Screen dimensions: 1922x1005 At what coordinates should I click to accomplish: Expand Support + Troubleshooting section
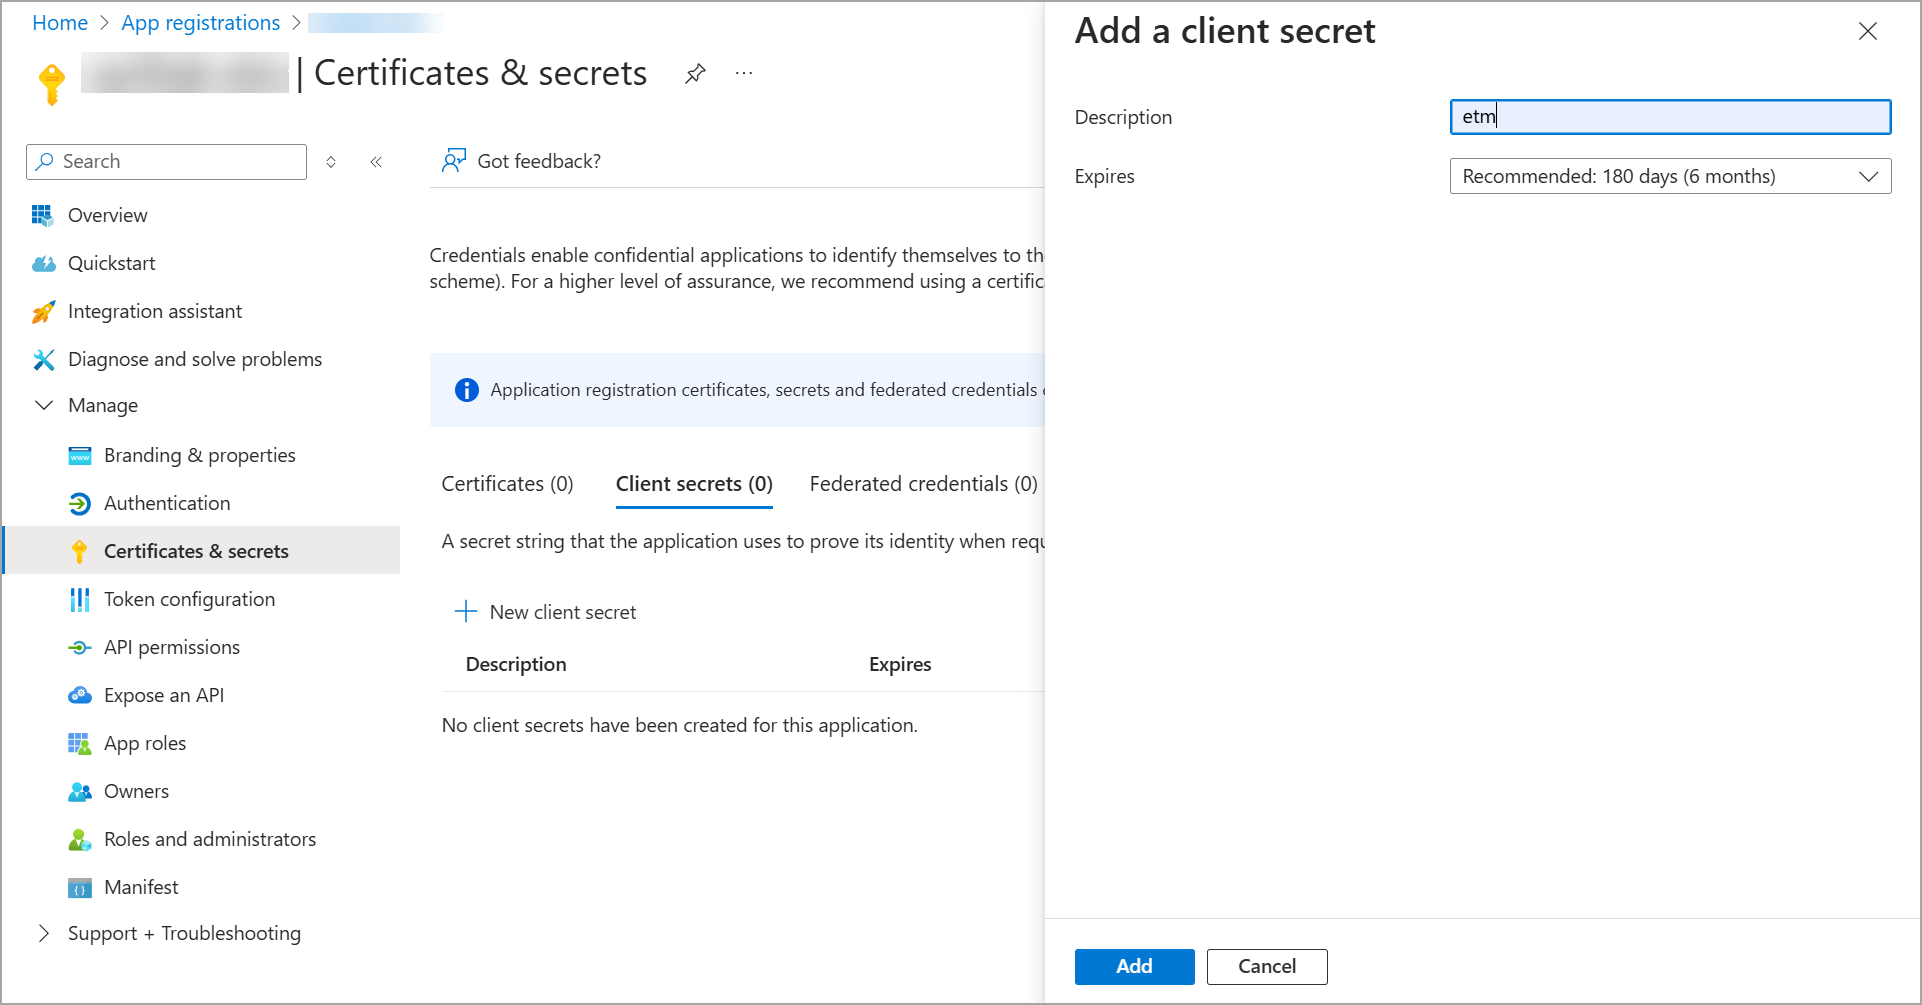tap(44, 933)
